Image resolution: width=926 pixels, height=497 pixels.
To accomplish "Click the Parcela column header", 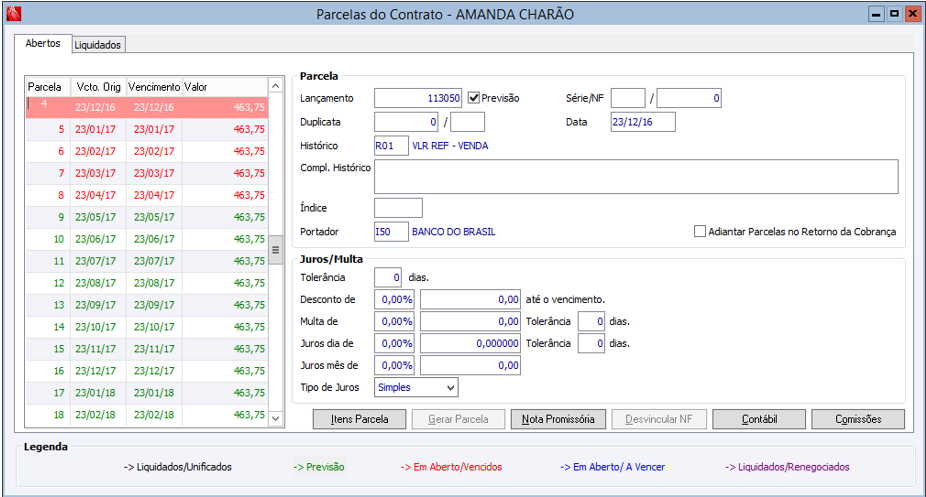I will [48, 87].
